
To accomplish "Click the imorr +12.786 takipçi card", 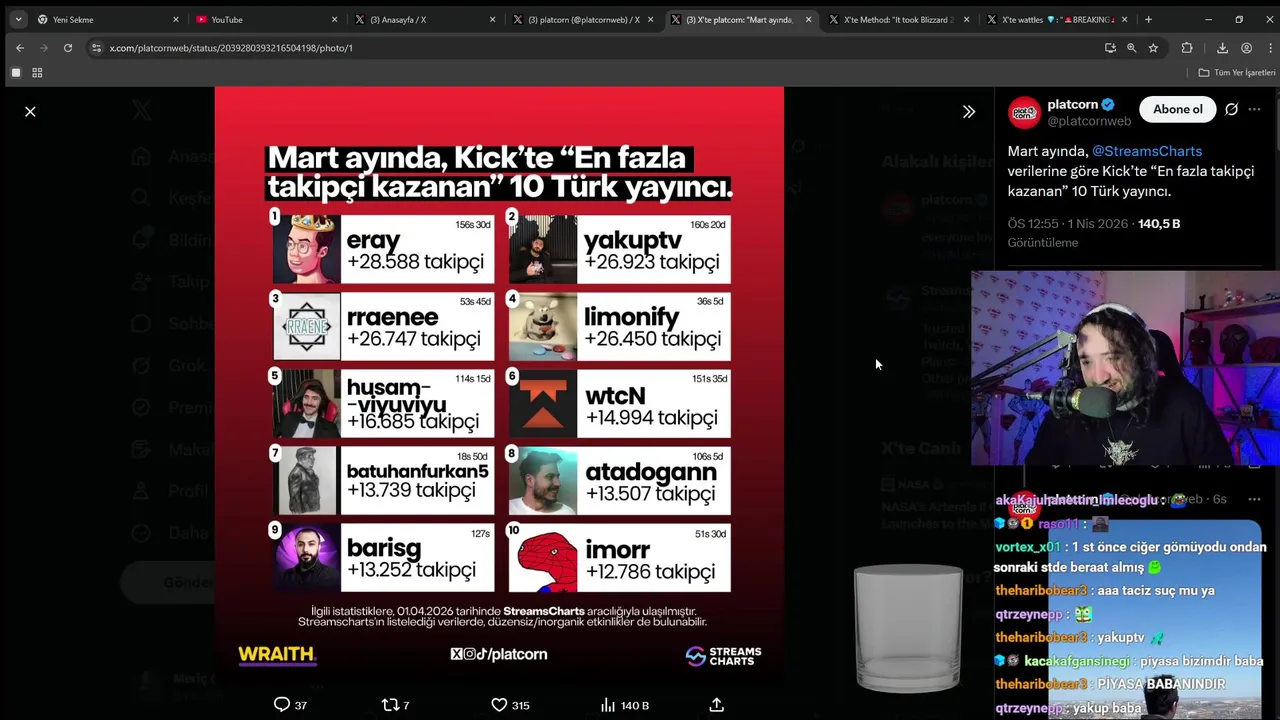I will point(619,558).
